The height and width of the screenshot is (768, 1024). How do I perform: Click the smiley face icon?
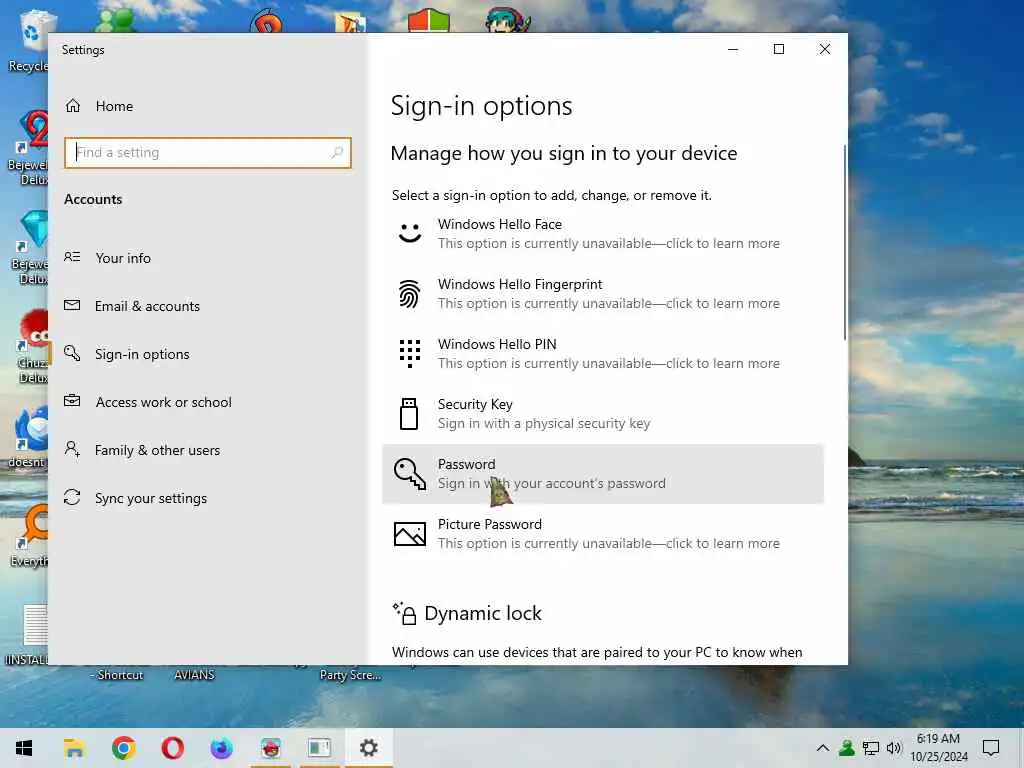(409, 232)
